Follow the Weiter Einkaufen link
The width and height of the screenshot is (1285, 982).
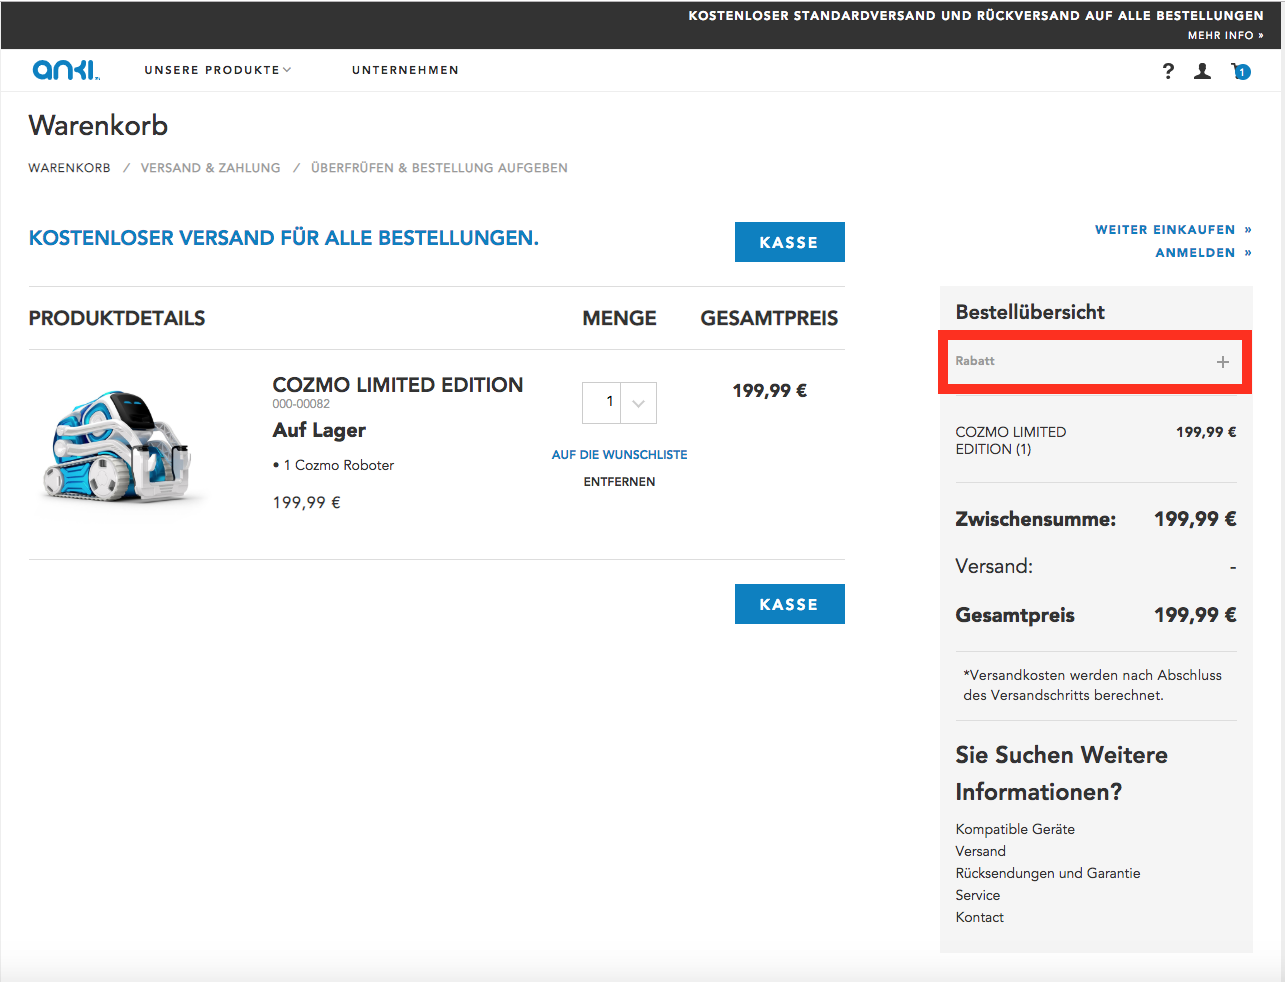(x=1173, y=230)
